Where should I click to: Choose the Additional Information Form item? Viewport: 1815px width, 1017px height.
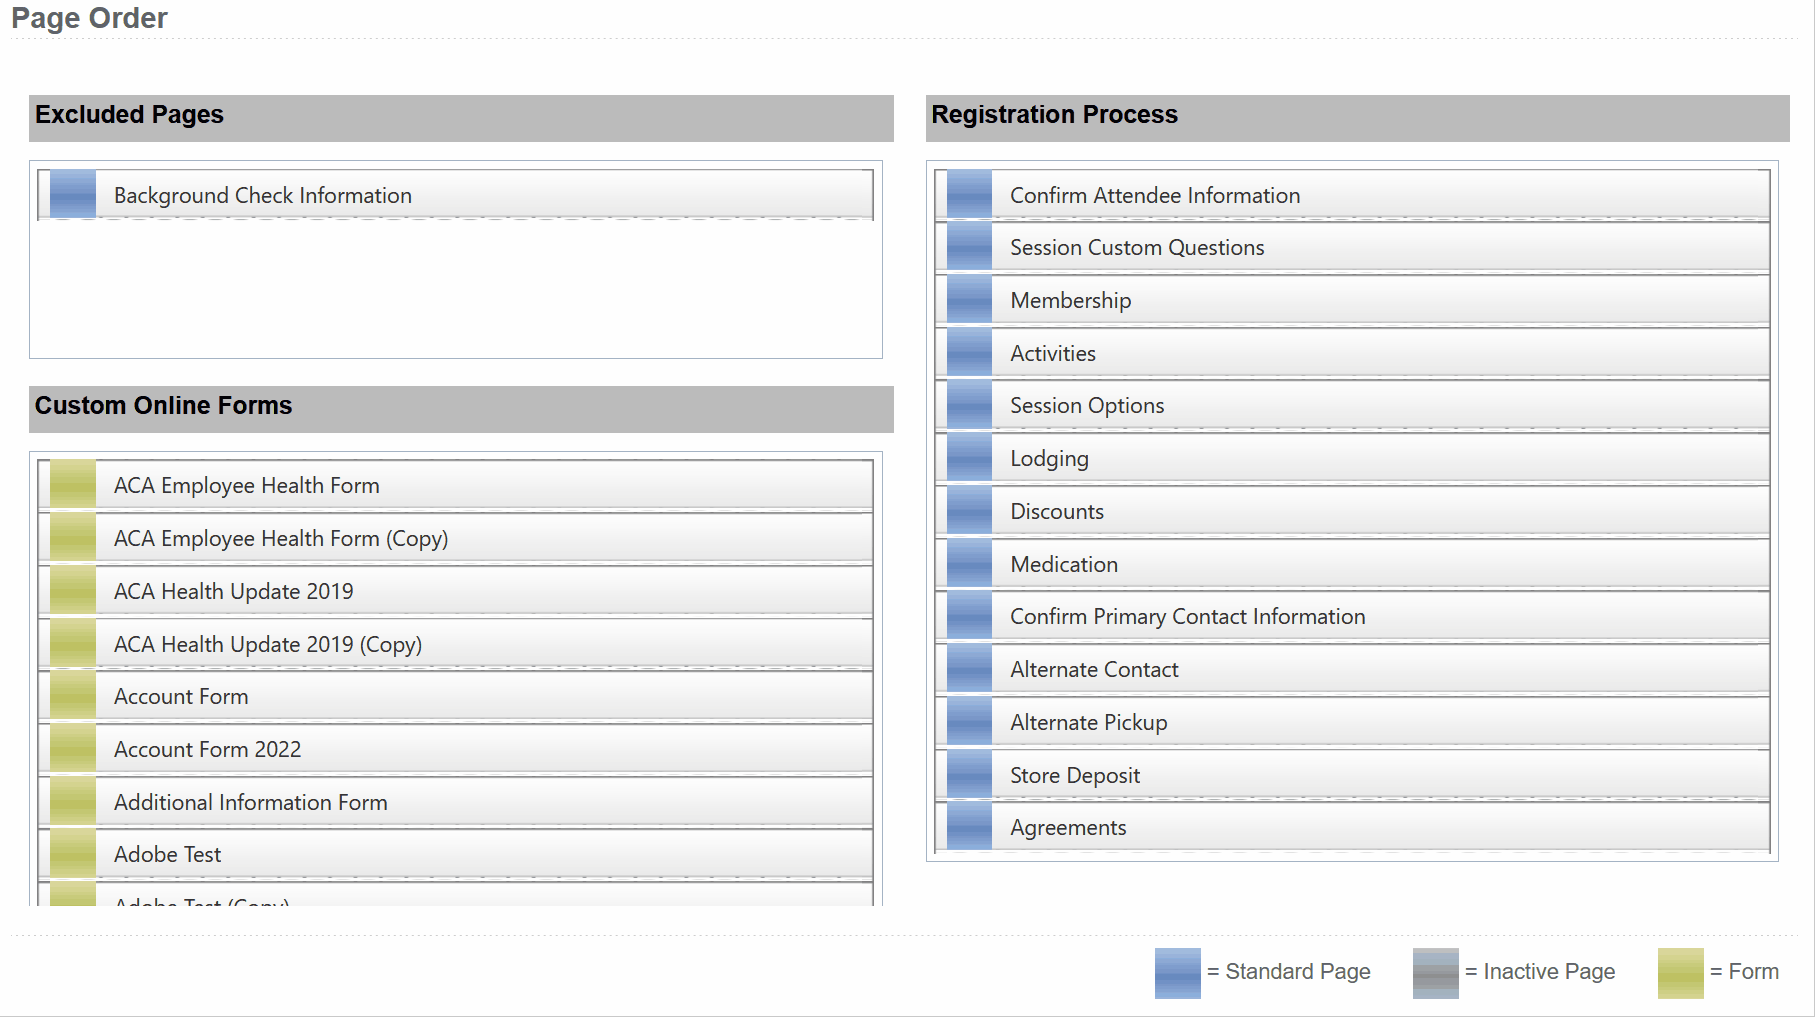click(250, 802)
